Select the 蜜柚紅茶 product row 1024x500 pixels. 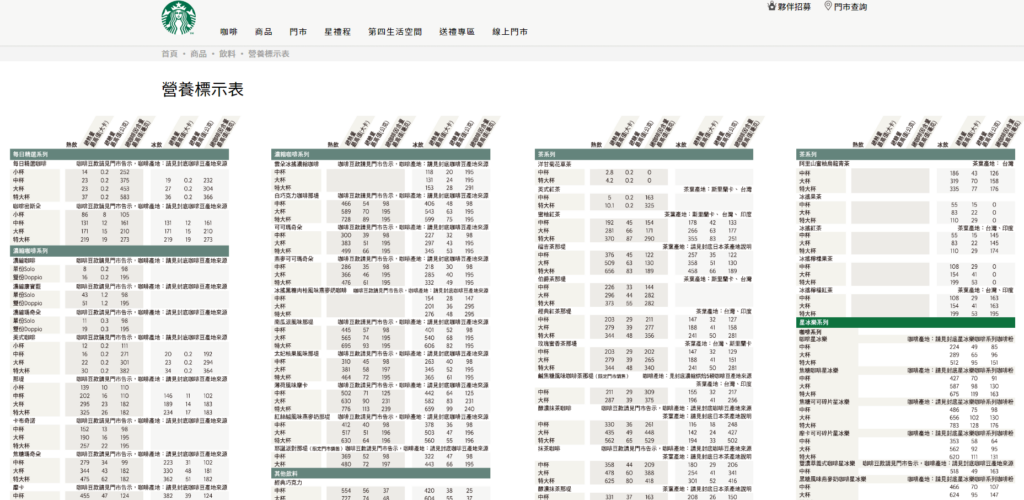click(644, 214)
